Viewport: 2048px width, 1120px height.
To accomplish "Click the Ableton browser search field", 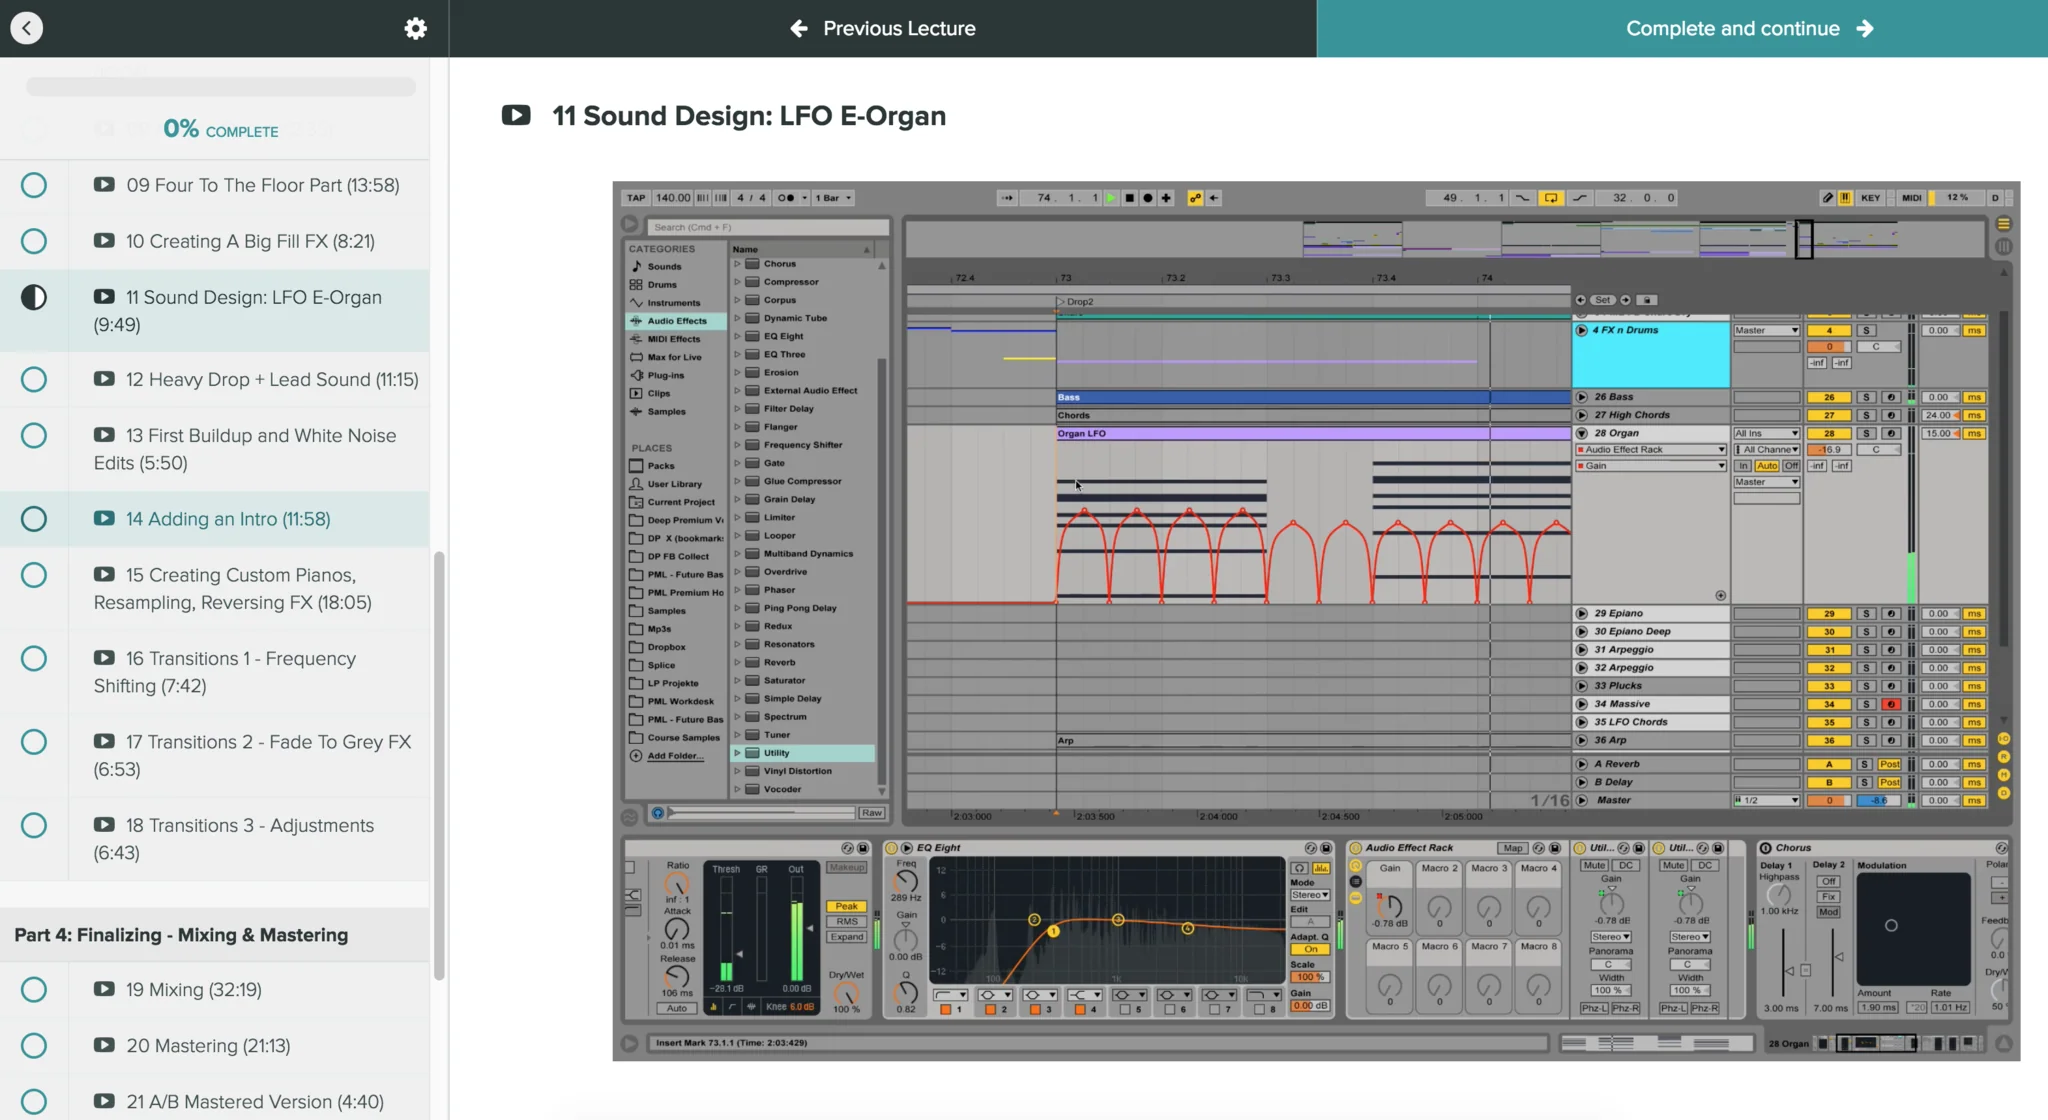I will pyautogui.click(x=767, y=227).
